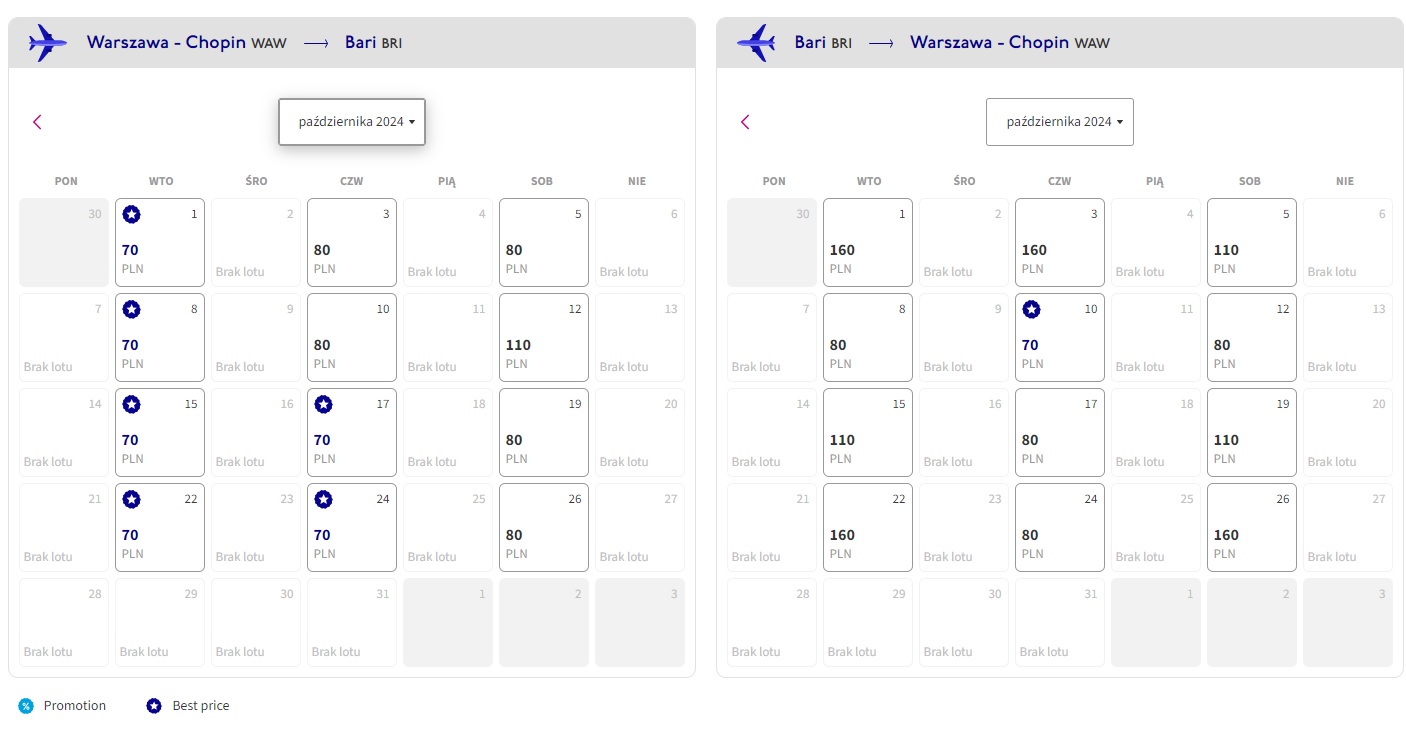Go to previous month in outbound calendar
The width and height of the screenshot is (1406, 732).
[x=38, y=122]
